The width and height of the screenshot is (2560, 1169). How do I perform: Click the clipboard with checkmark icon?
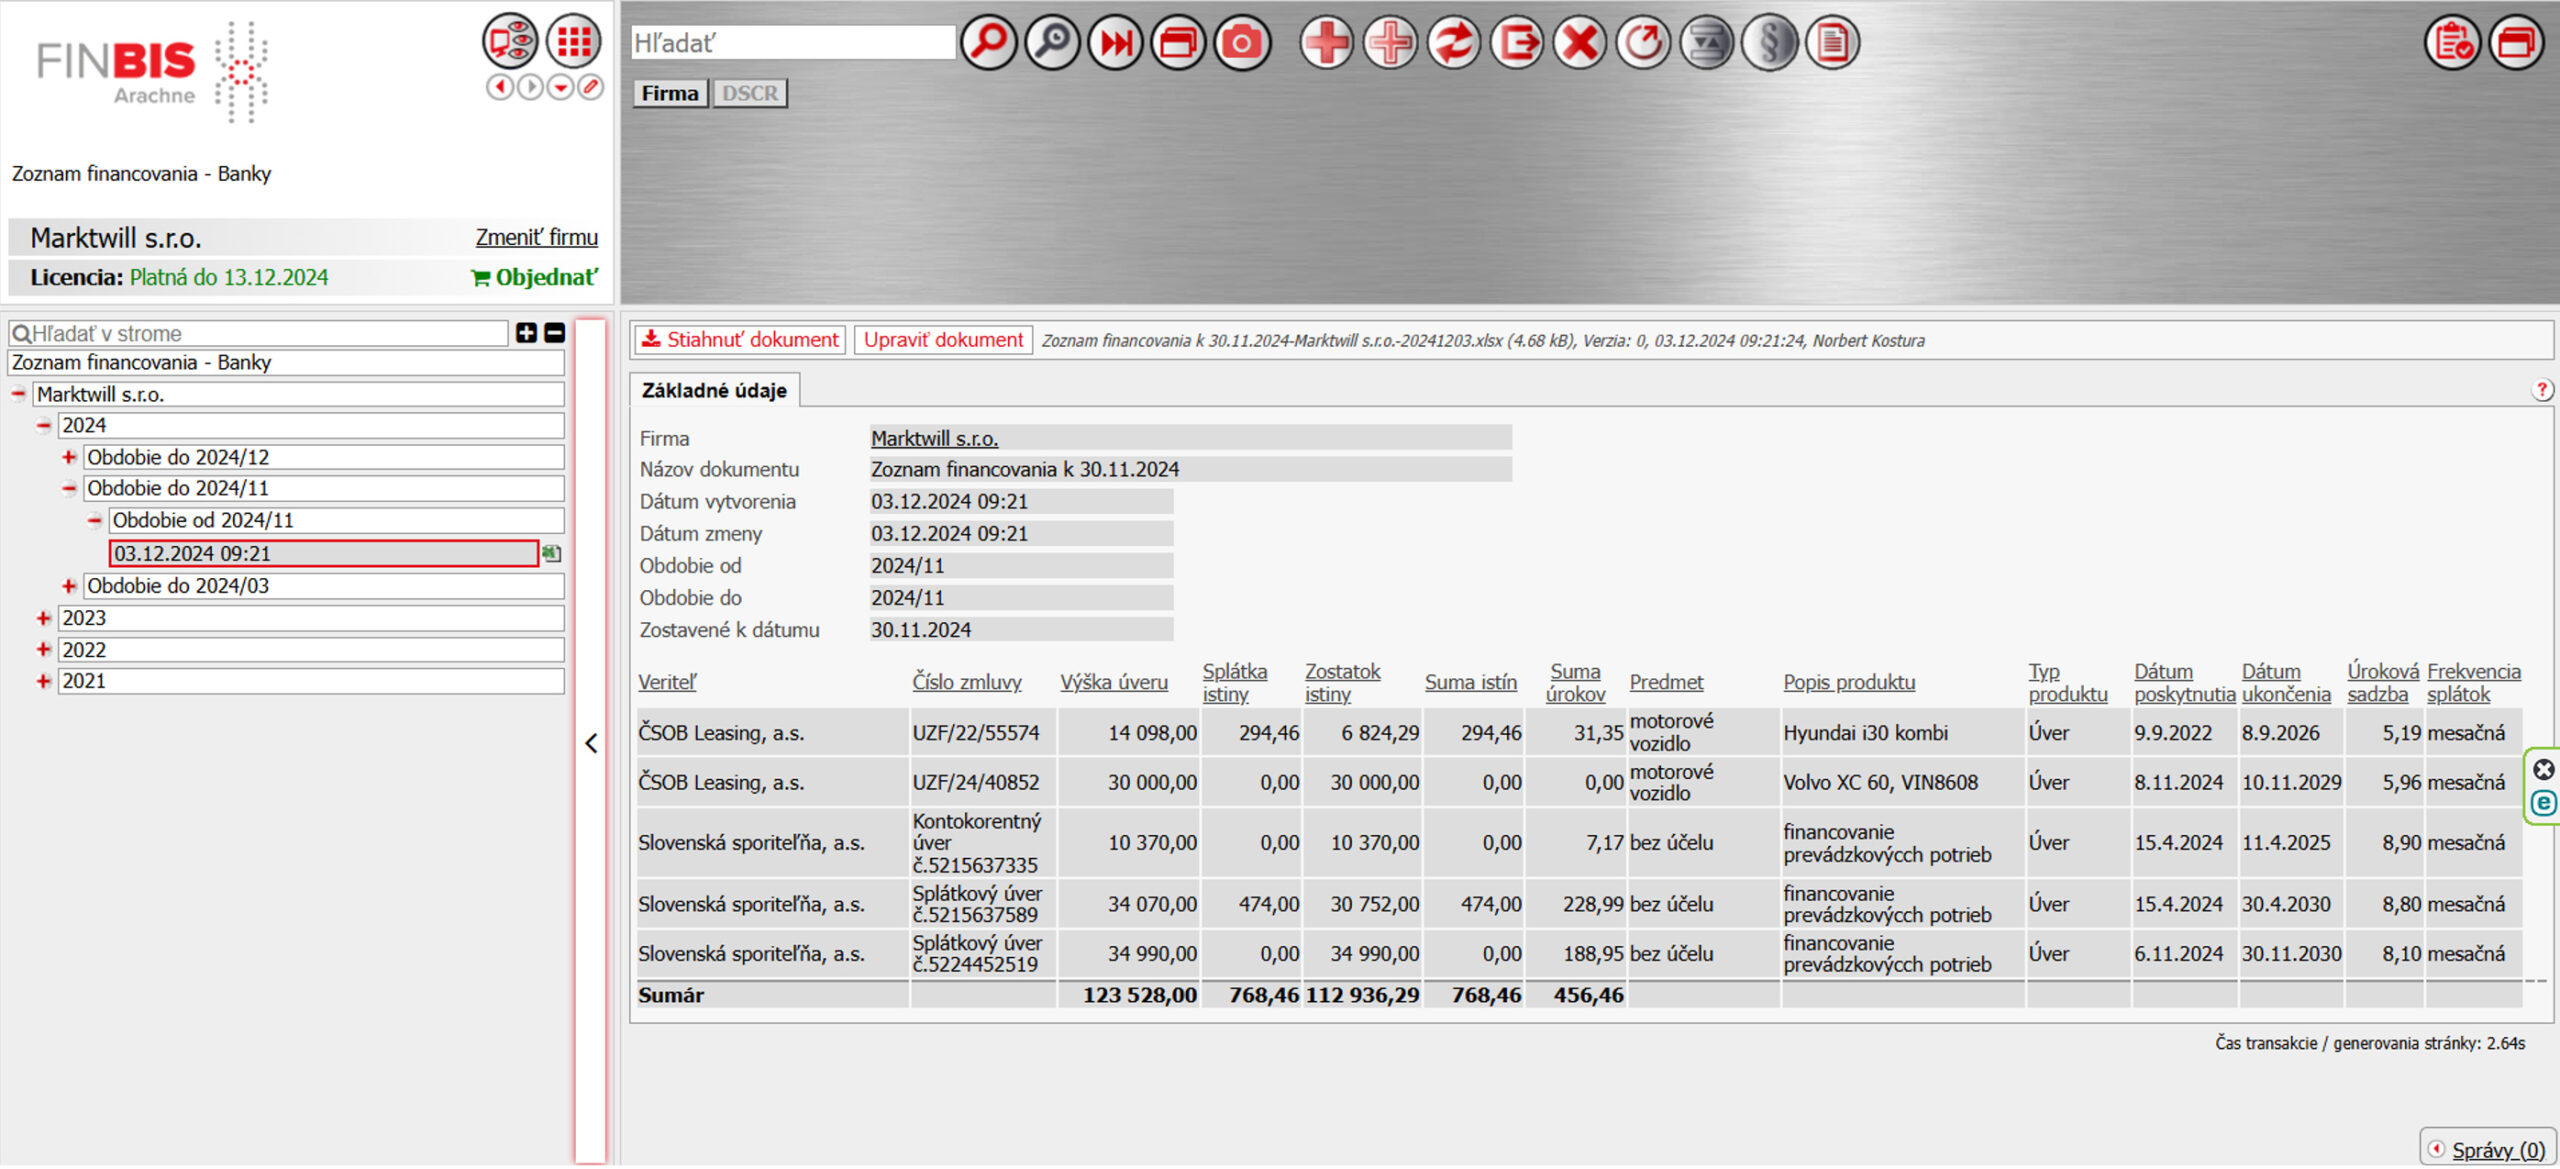pyautogui.click(x=2453, y=43)
